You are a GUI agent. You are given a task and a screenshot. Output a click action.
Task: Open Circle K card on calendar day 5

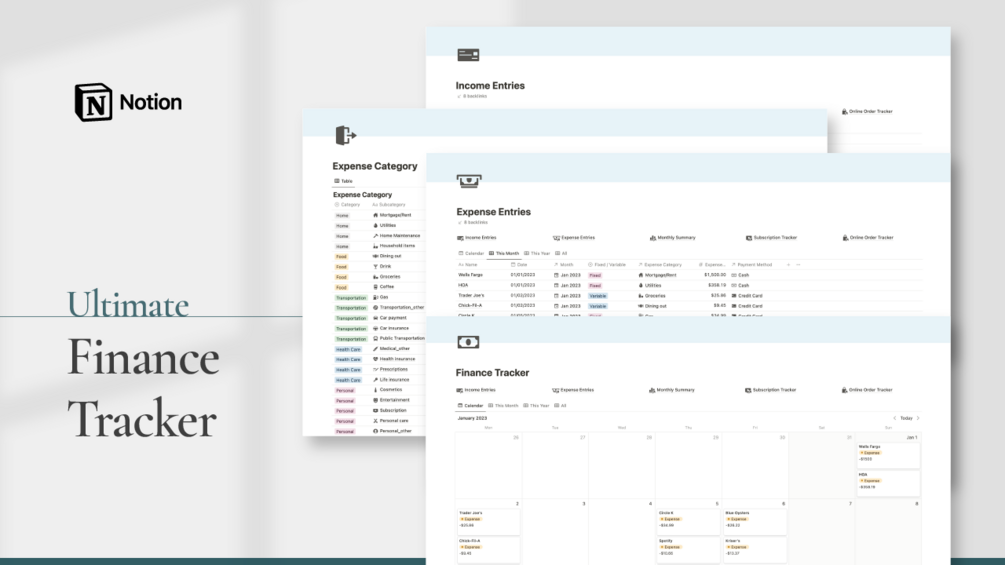coord(688,521)
